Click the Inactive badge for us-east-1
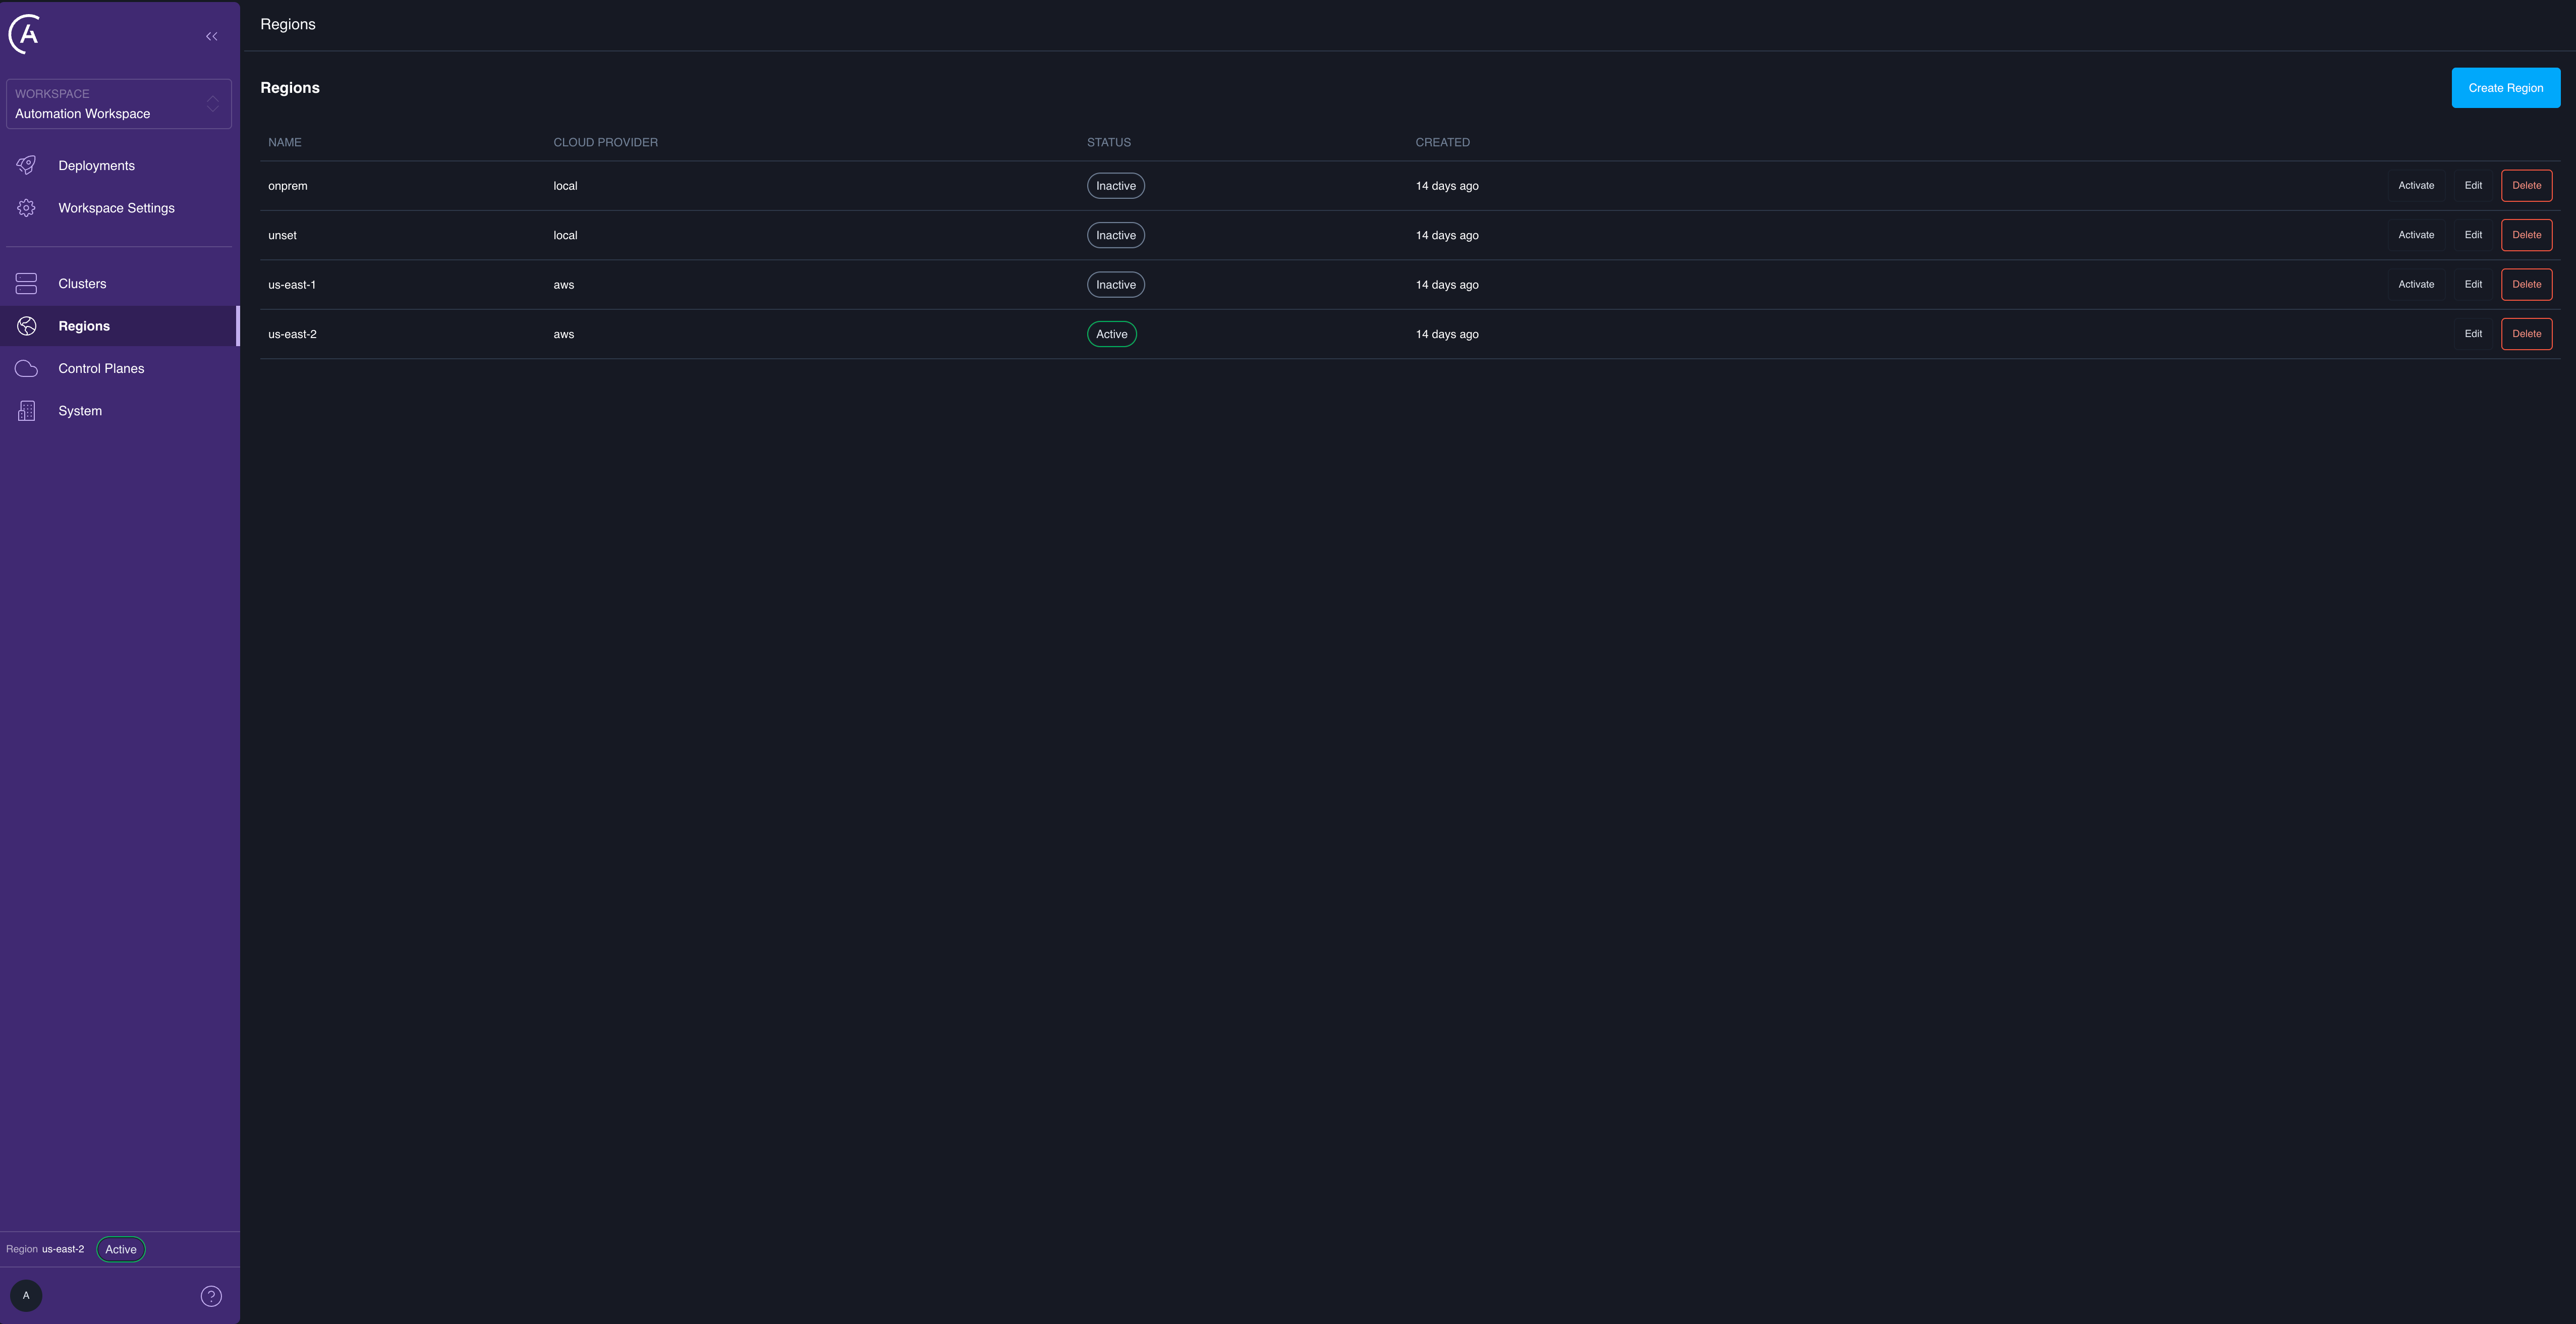The image size is (2576, 1324). (x=1115, y=285)
